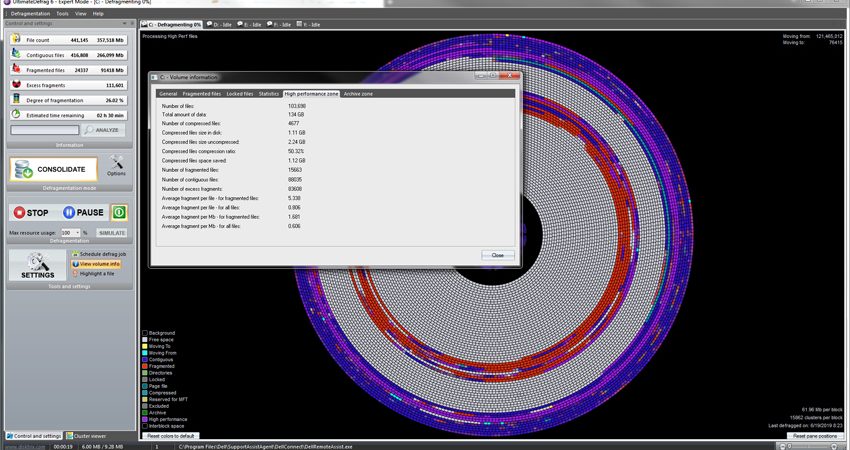
Task: Pick the purple High performance color swatch
Action: 145,419
